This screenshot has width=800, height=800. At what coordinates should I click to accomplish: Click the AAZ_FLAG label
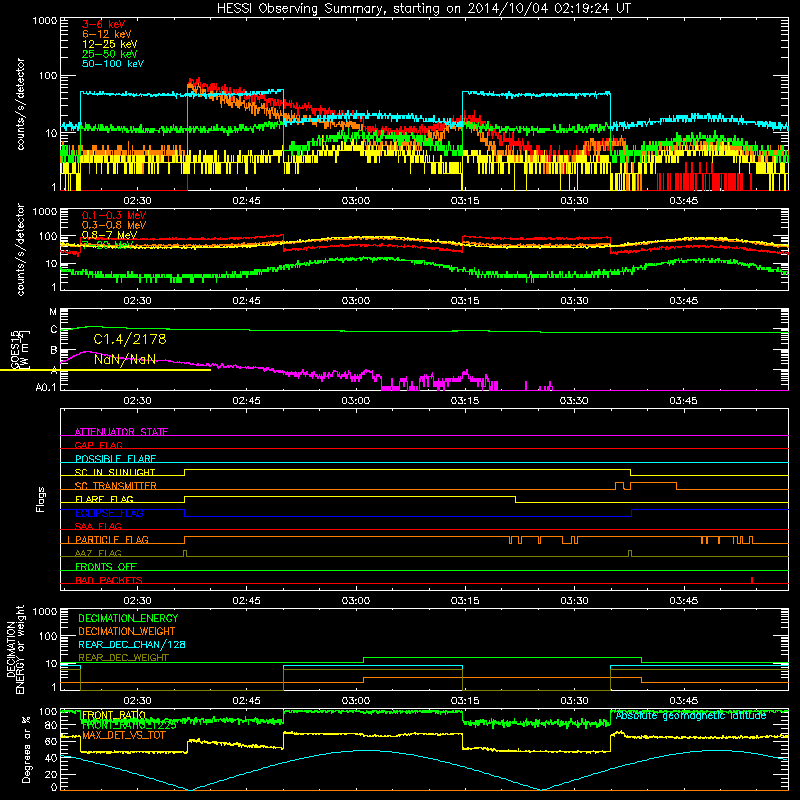pyautogui.click(x=98, y=554)
